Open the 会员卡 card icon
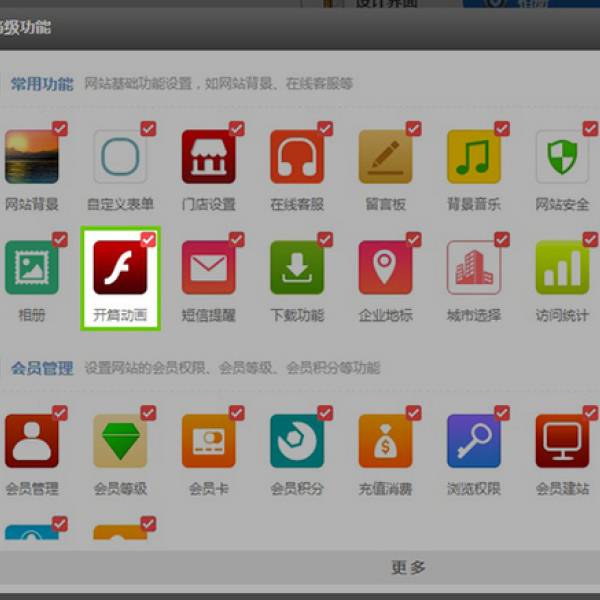Viewport: 600px width, 600px height. point(209,441)
